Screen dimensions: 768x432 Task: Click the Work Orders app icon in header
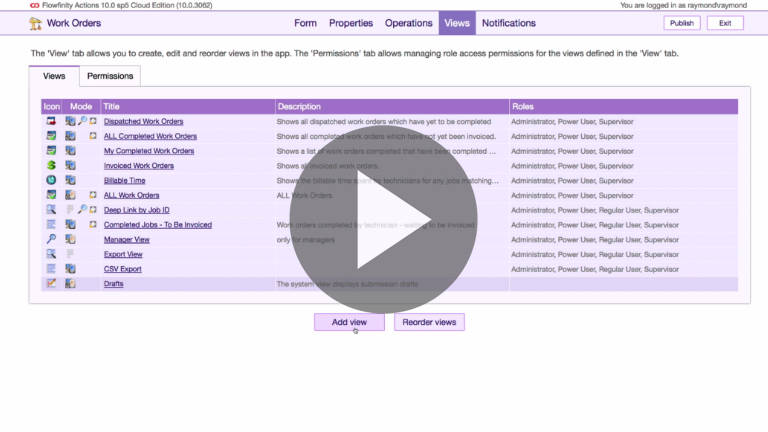click(x=35, y=23)
